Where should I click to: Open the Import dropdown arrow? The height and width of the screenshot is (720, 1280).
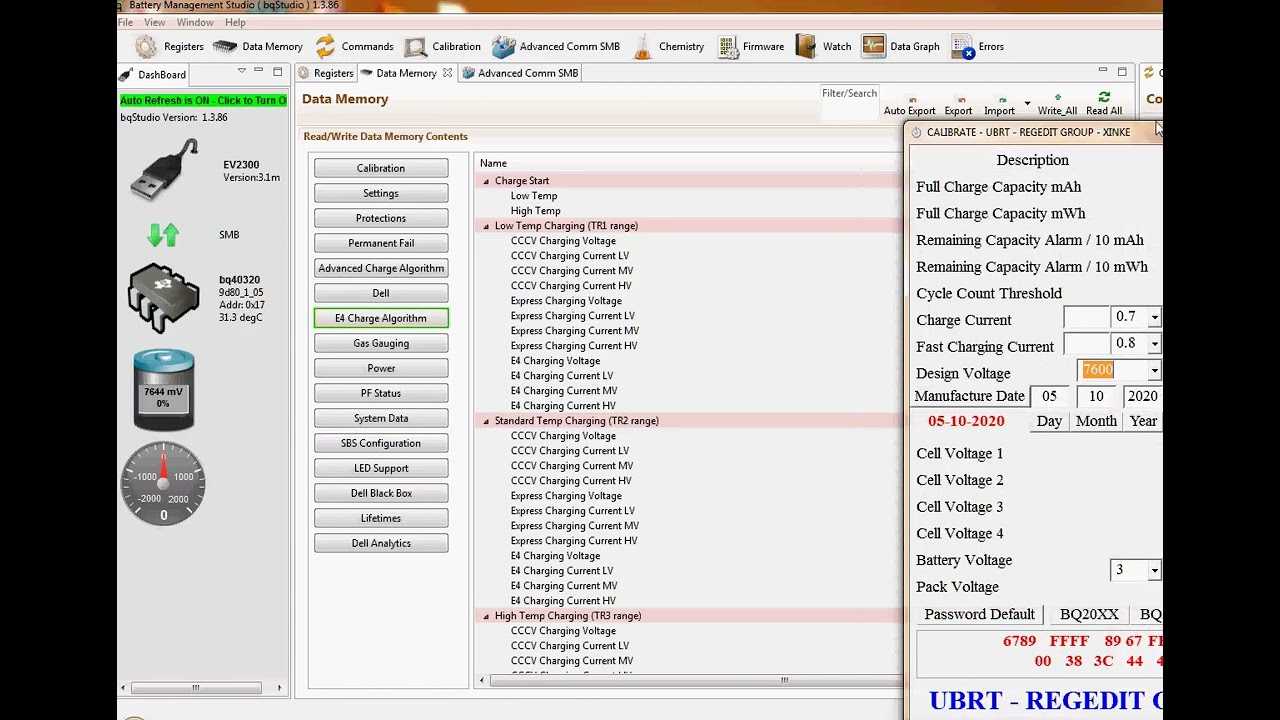1027,104
